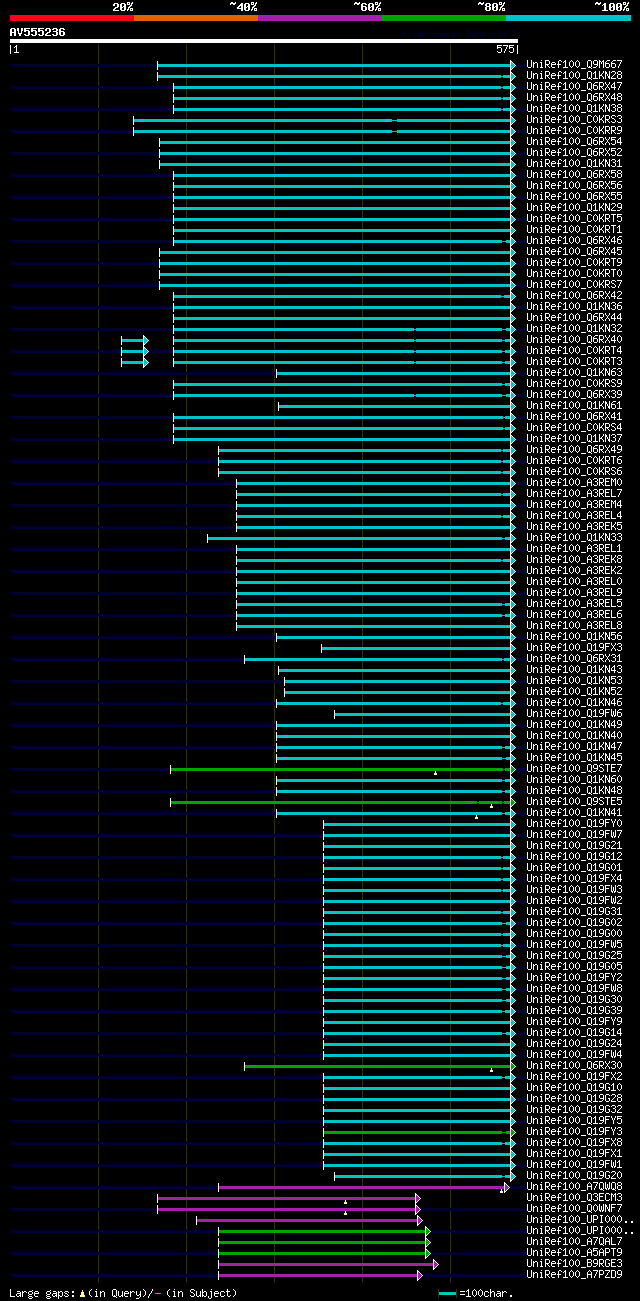Screen dimensions: 640x1301
Task: Click the purple ~60% identity legend bar
Action: (x=320, y=18)
